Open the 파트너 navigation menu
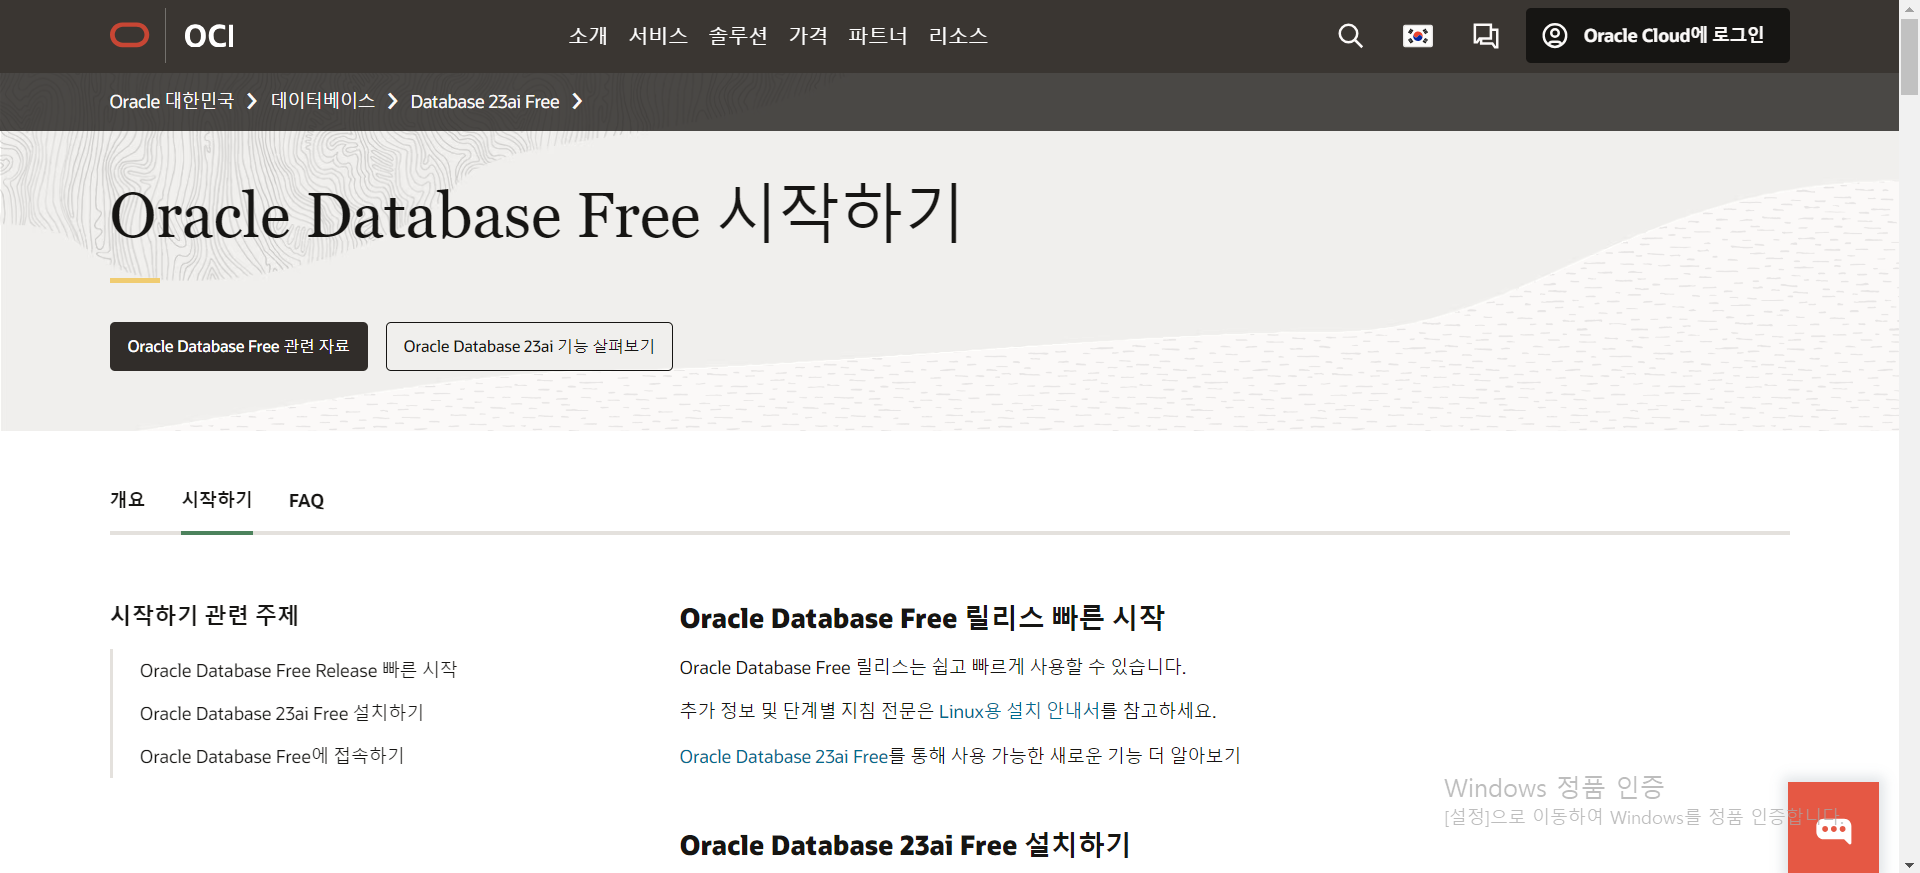Viewport: 1920px width, 873px height. coord(878,36)
